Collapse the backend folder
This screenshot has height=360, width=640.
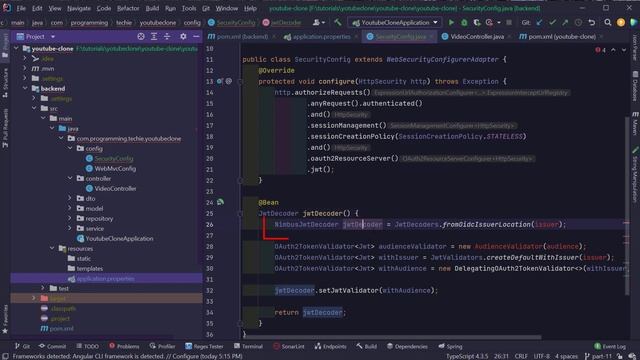coord(25,88)
